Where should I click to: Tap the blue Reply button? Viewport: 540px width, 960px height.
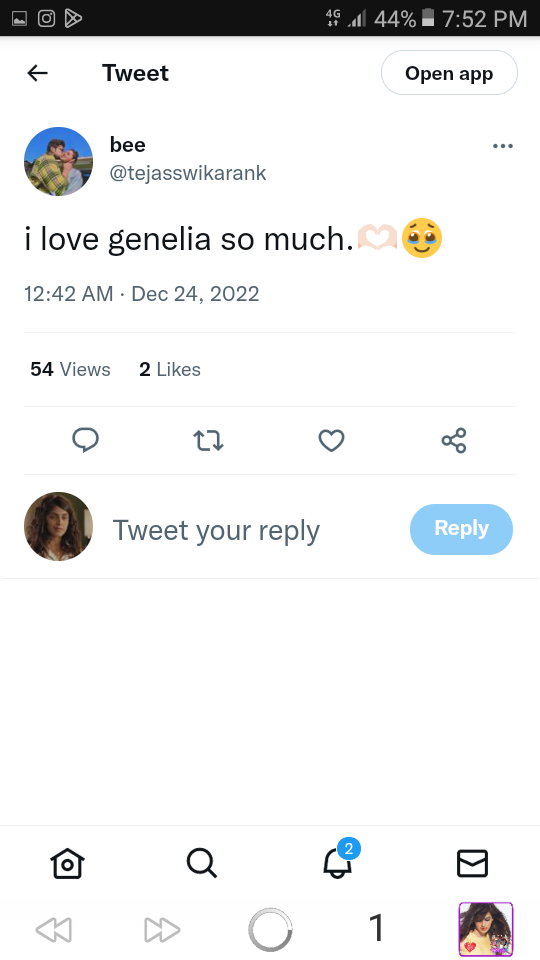461,529
